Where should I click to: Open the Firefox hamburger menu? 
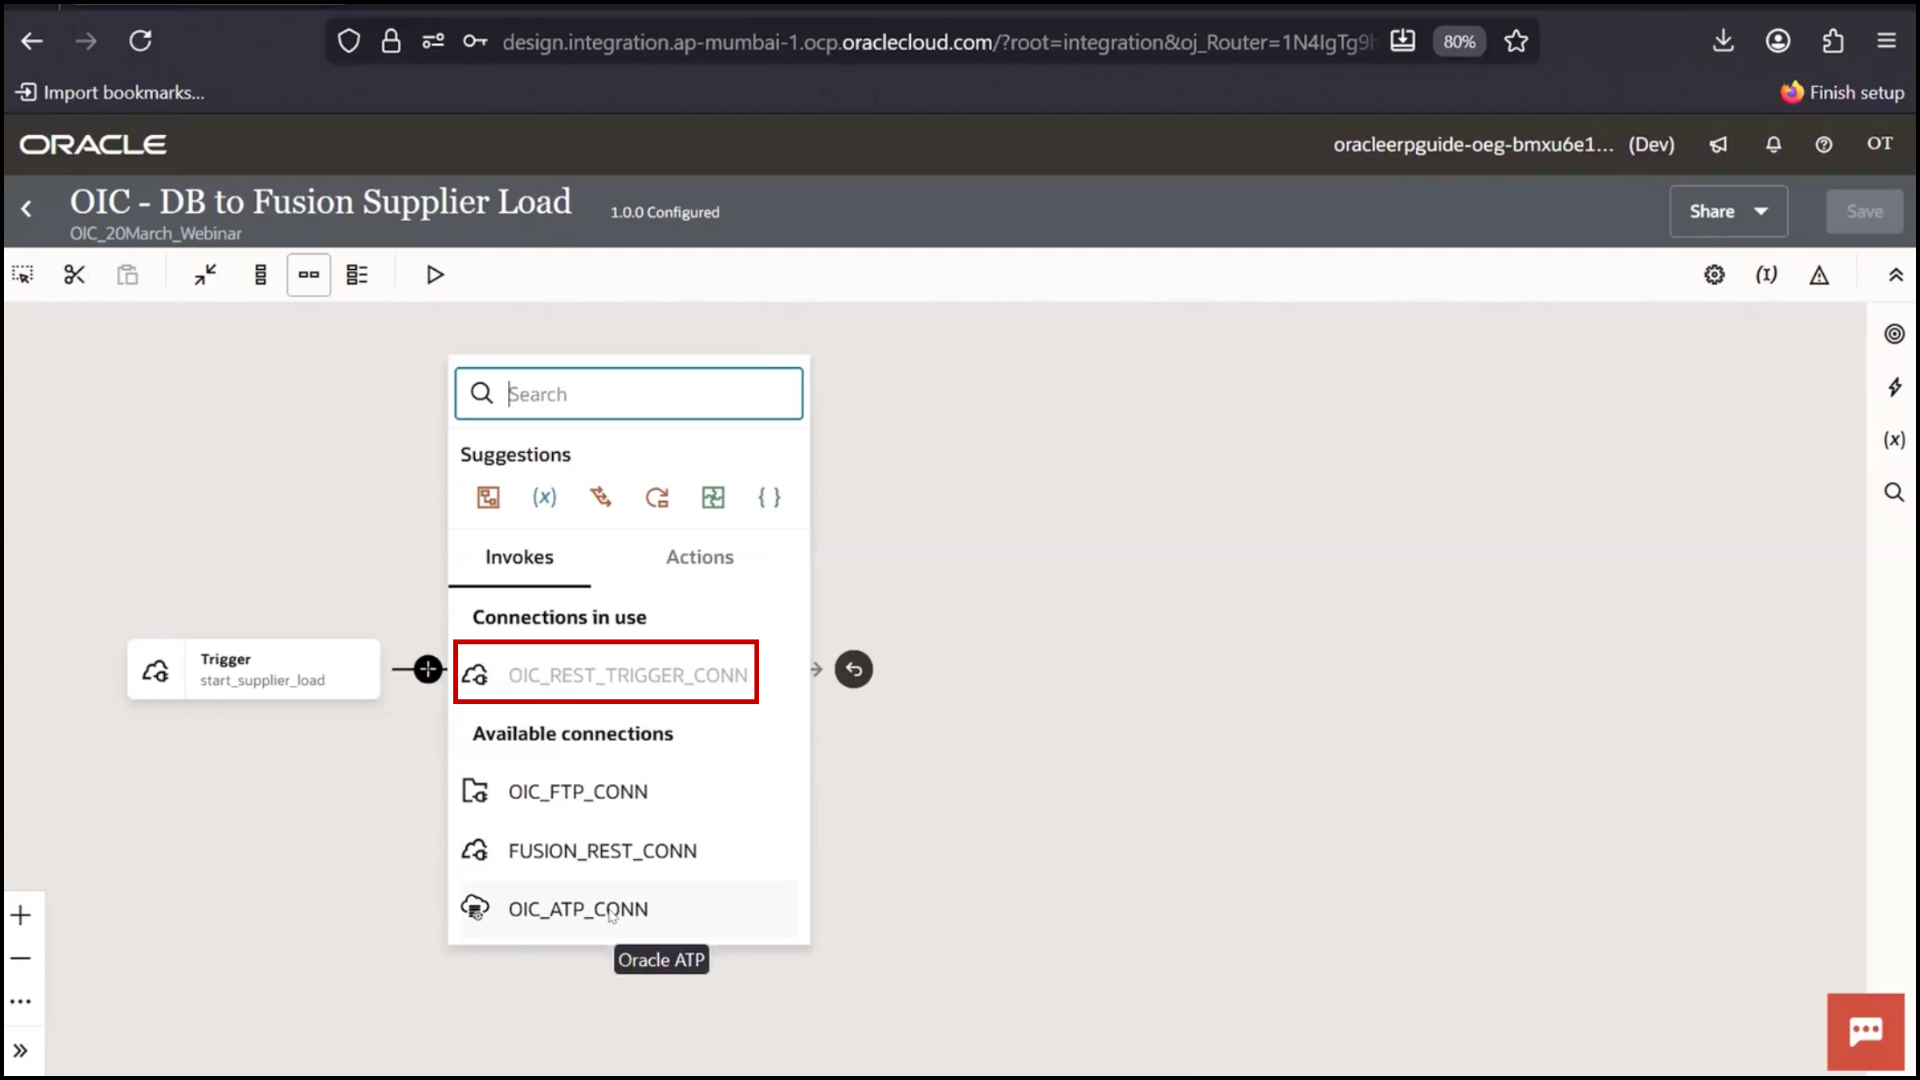tap(1886, 41)
